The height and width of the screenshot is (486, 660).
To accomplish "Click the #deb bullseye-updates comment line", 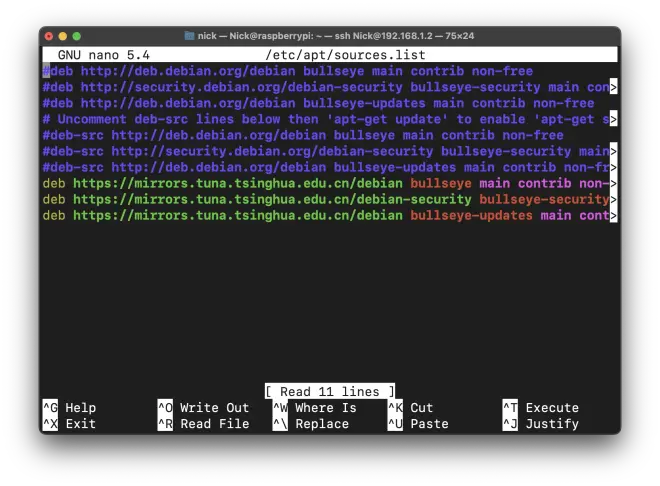I will 319,103.
